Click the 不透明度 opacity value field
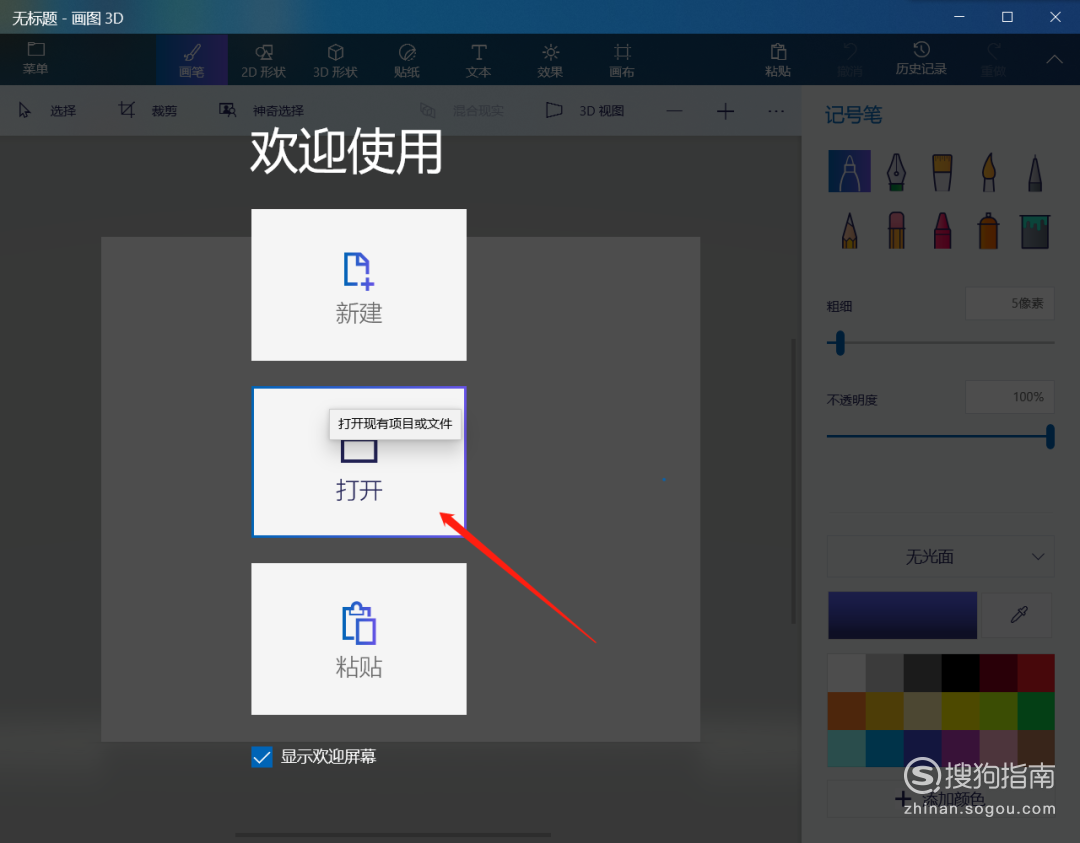Image resolution: width=1080 pixels, height=843 pixels. coord(1010,397)
